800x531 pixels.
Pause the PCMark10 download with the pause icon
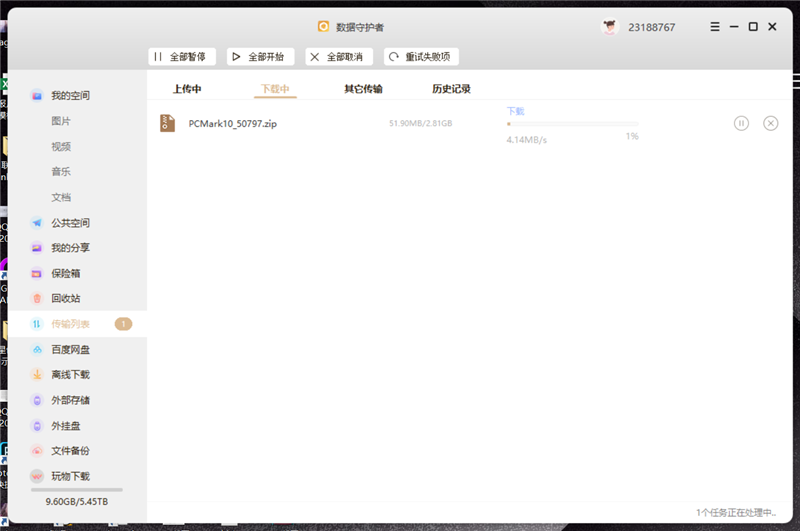coord(741,123)
